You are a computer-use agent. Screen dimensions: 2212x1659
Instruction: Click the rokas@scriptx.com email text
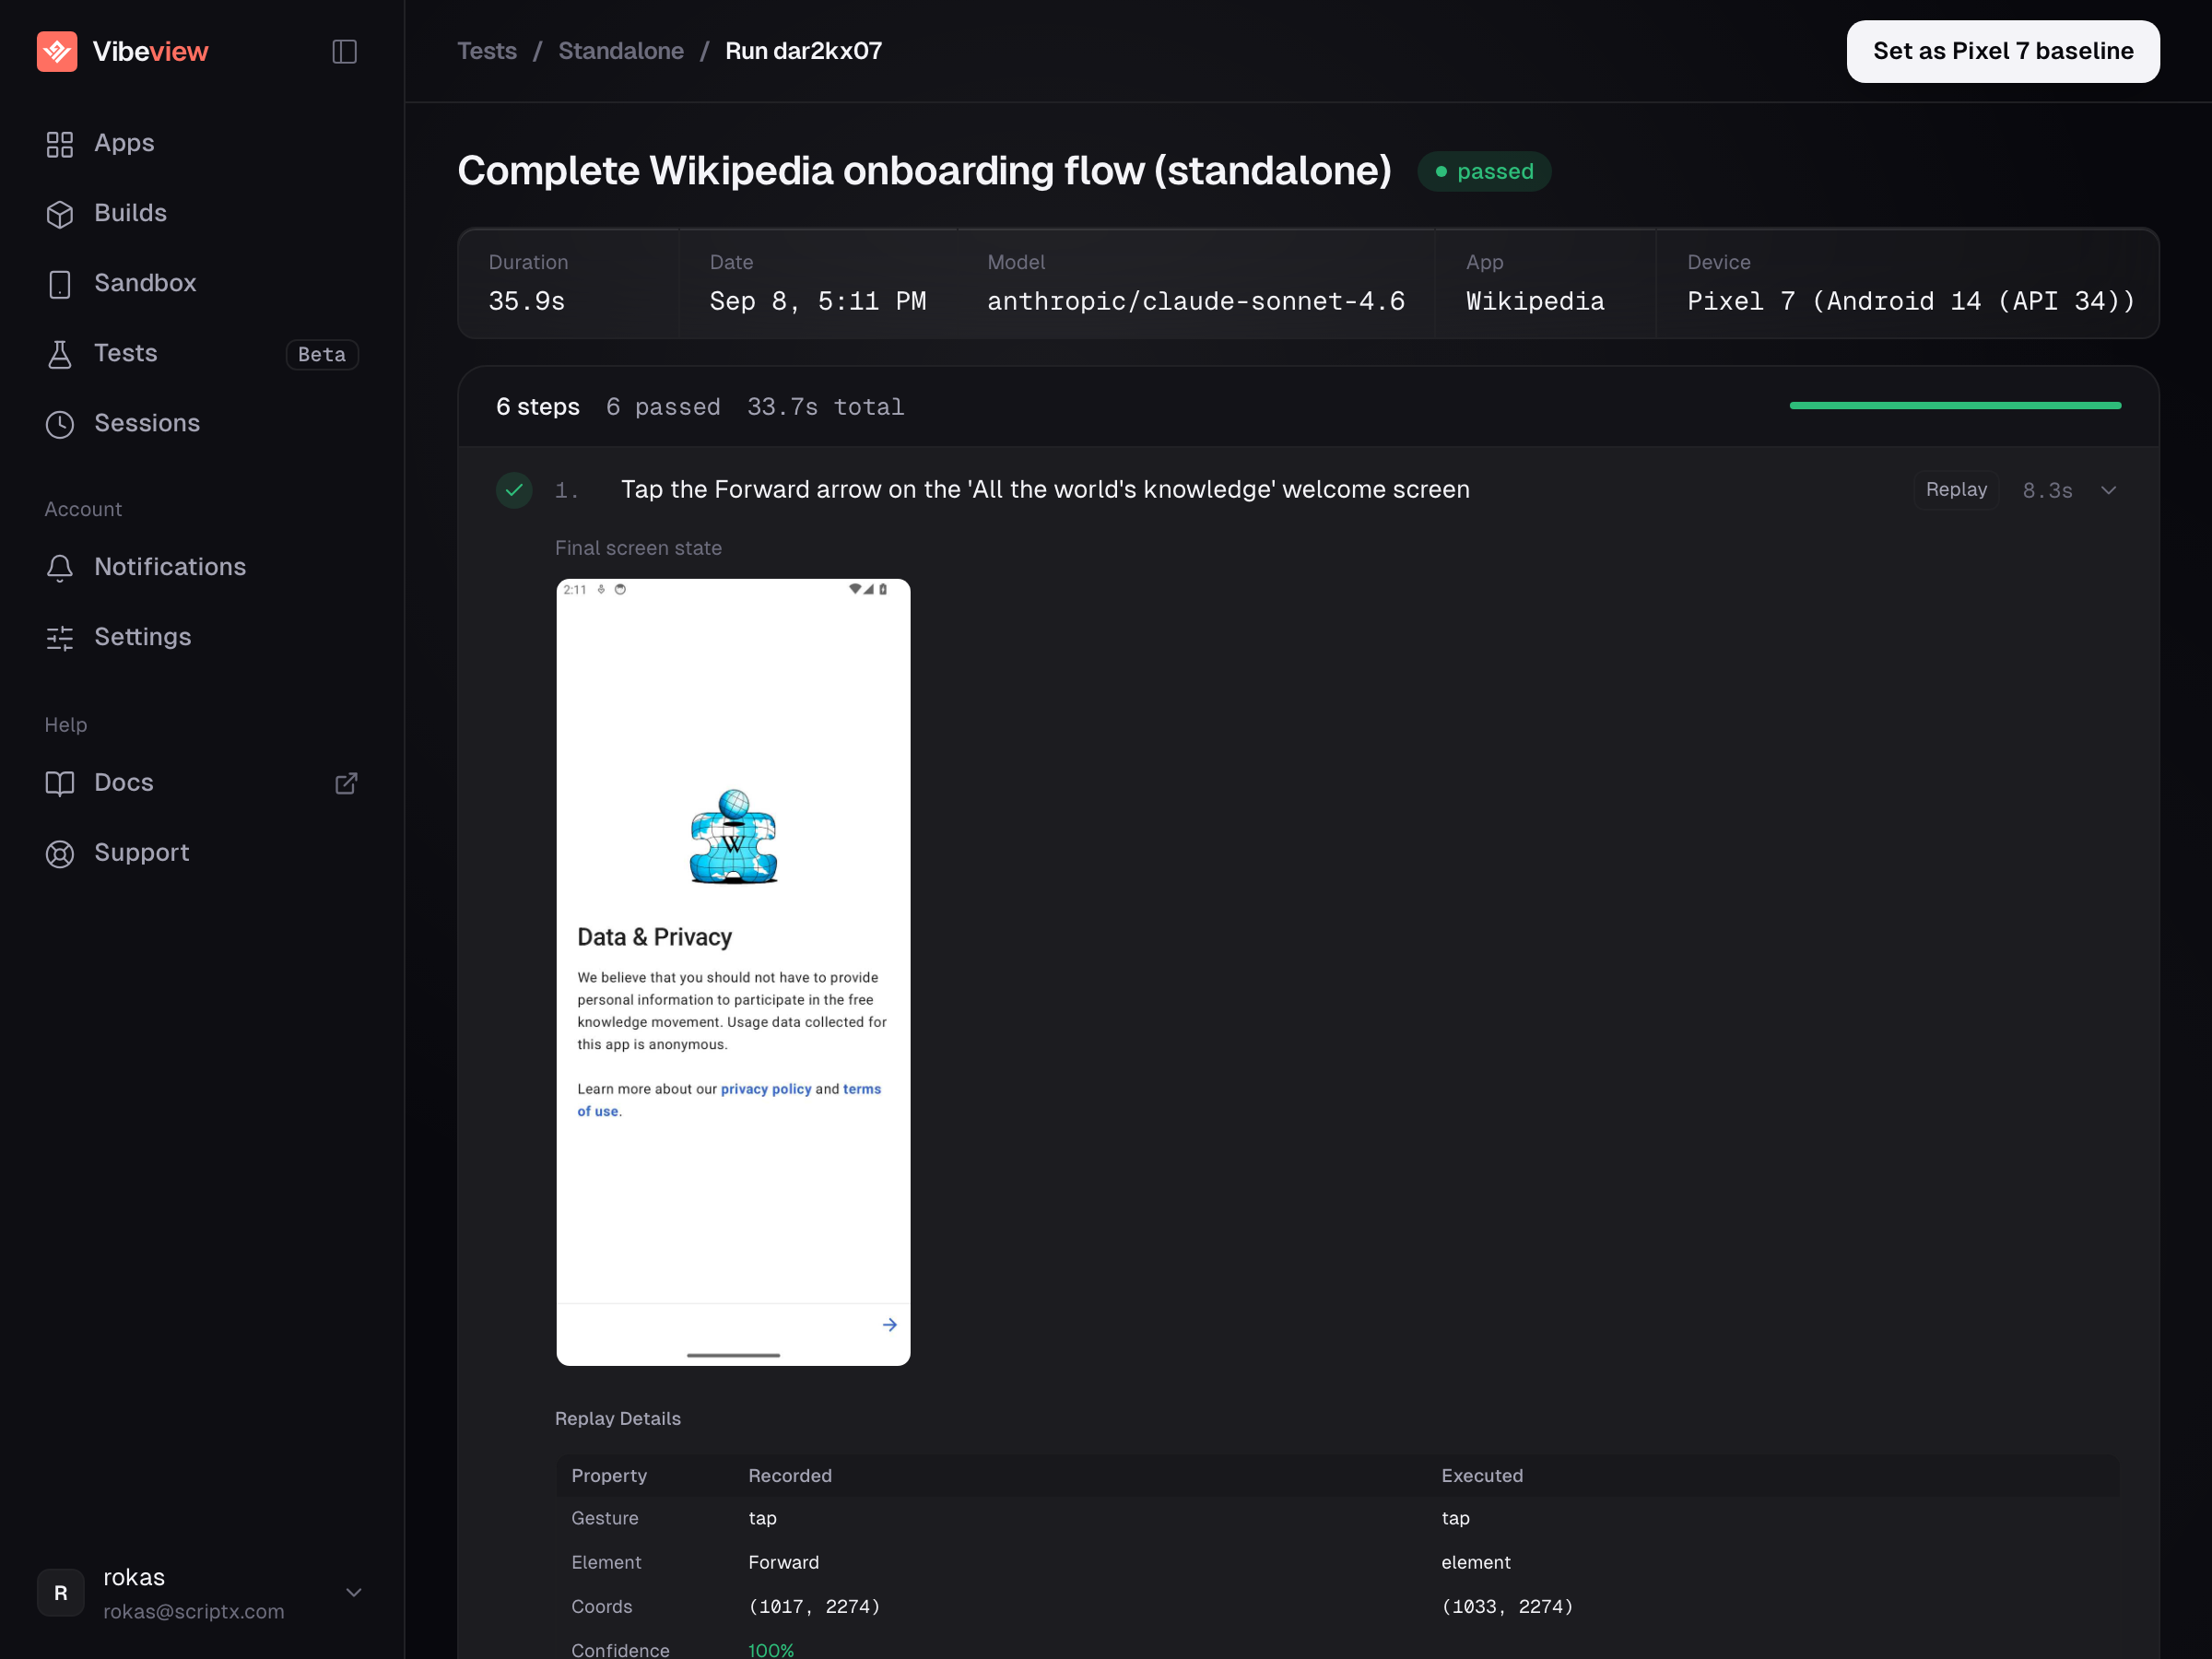pyautogui.click(x=194, y=1611)
